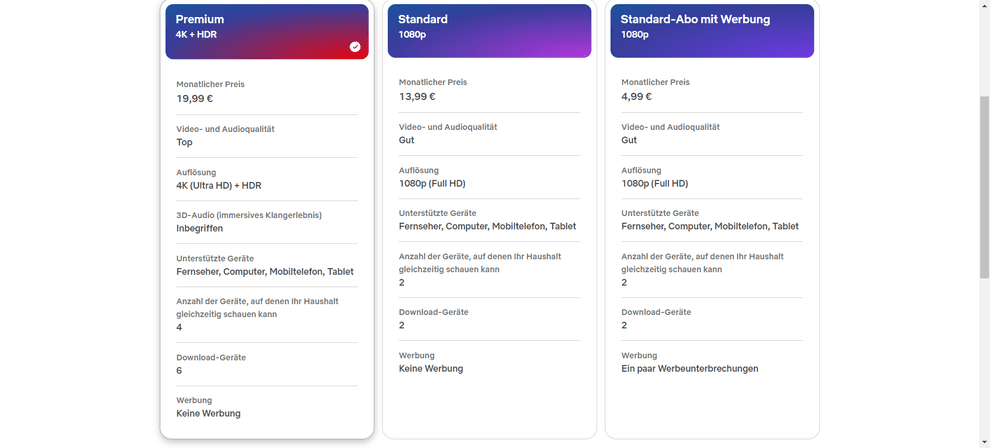
Task: Click the 19,99 € monthly price
Action: click(x=195, y=99)
